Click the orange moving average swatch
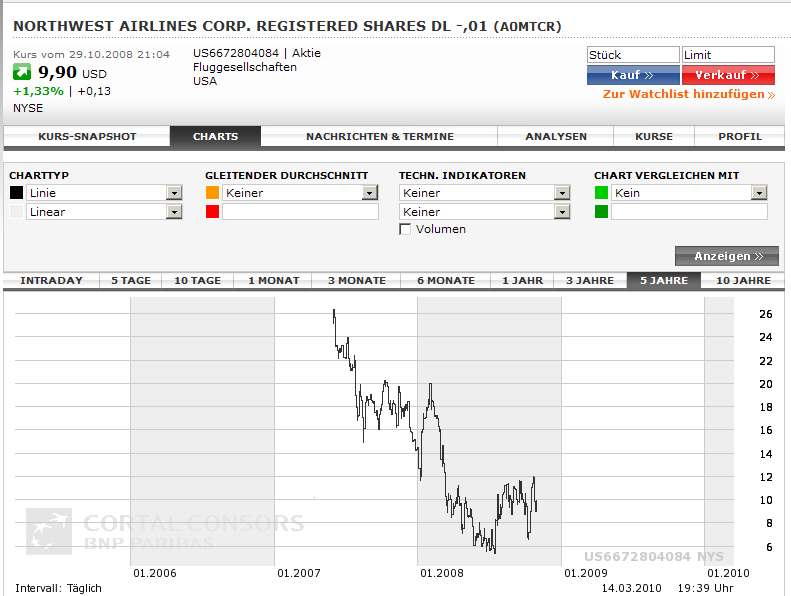This screenshot has height=596, width=791. pyautogui.click(x=212, y=192)
